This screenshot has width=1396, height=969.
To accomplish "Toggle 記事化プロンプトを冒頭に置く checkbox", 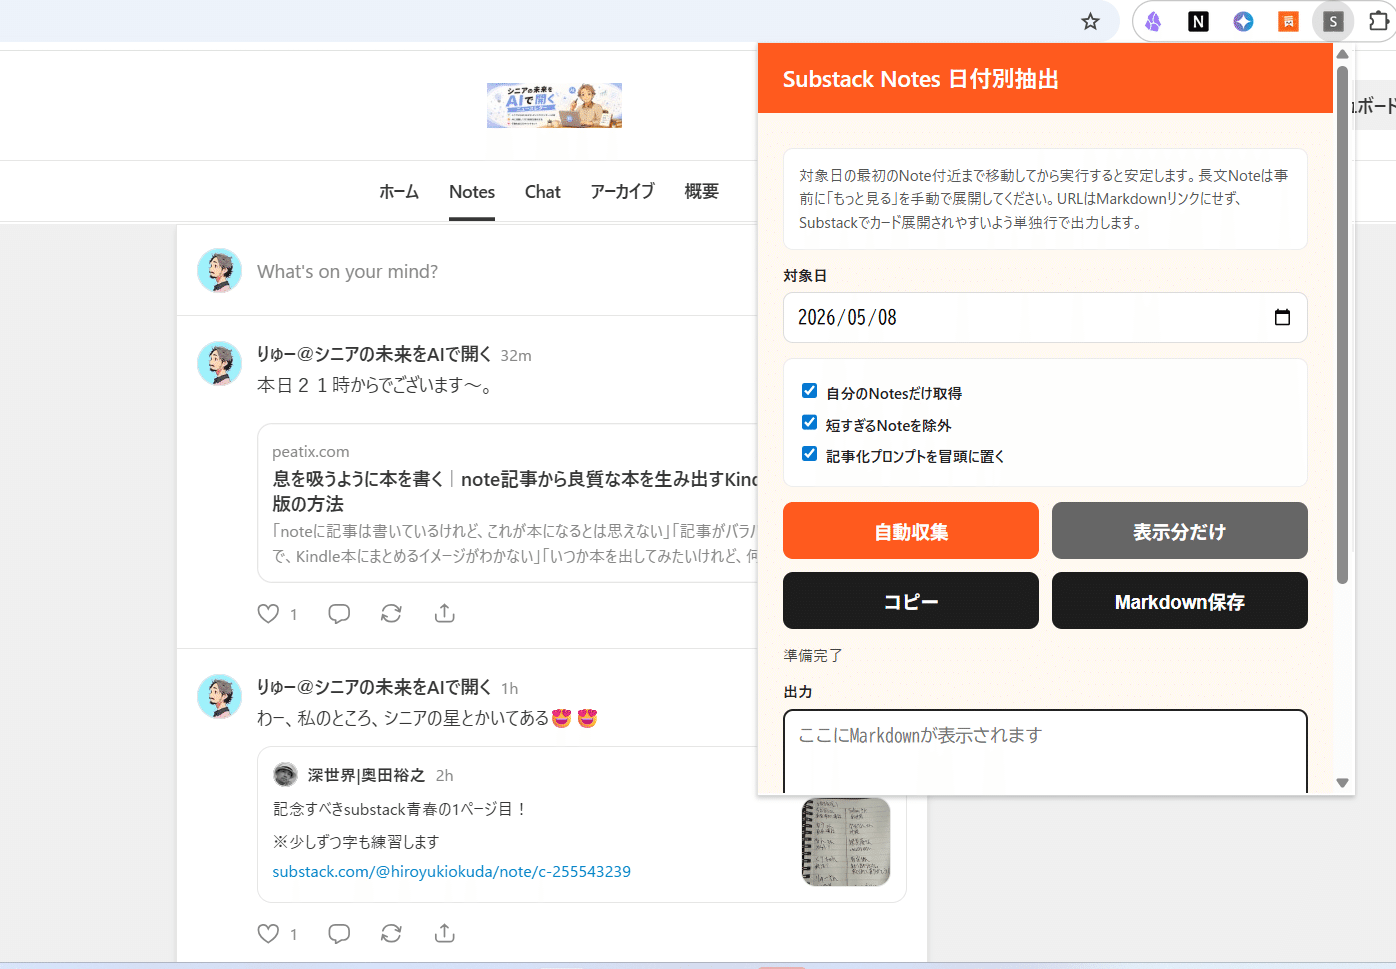I will coord(810,454).
